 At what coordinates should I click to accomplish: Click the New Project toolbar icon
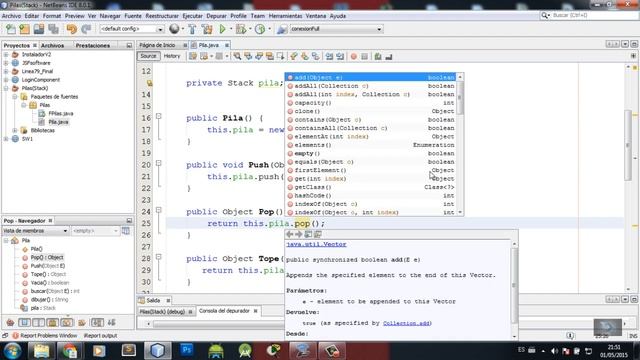25,29
